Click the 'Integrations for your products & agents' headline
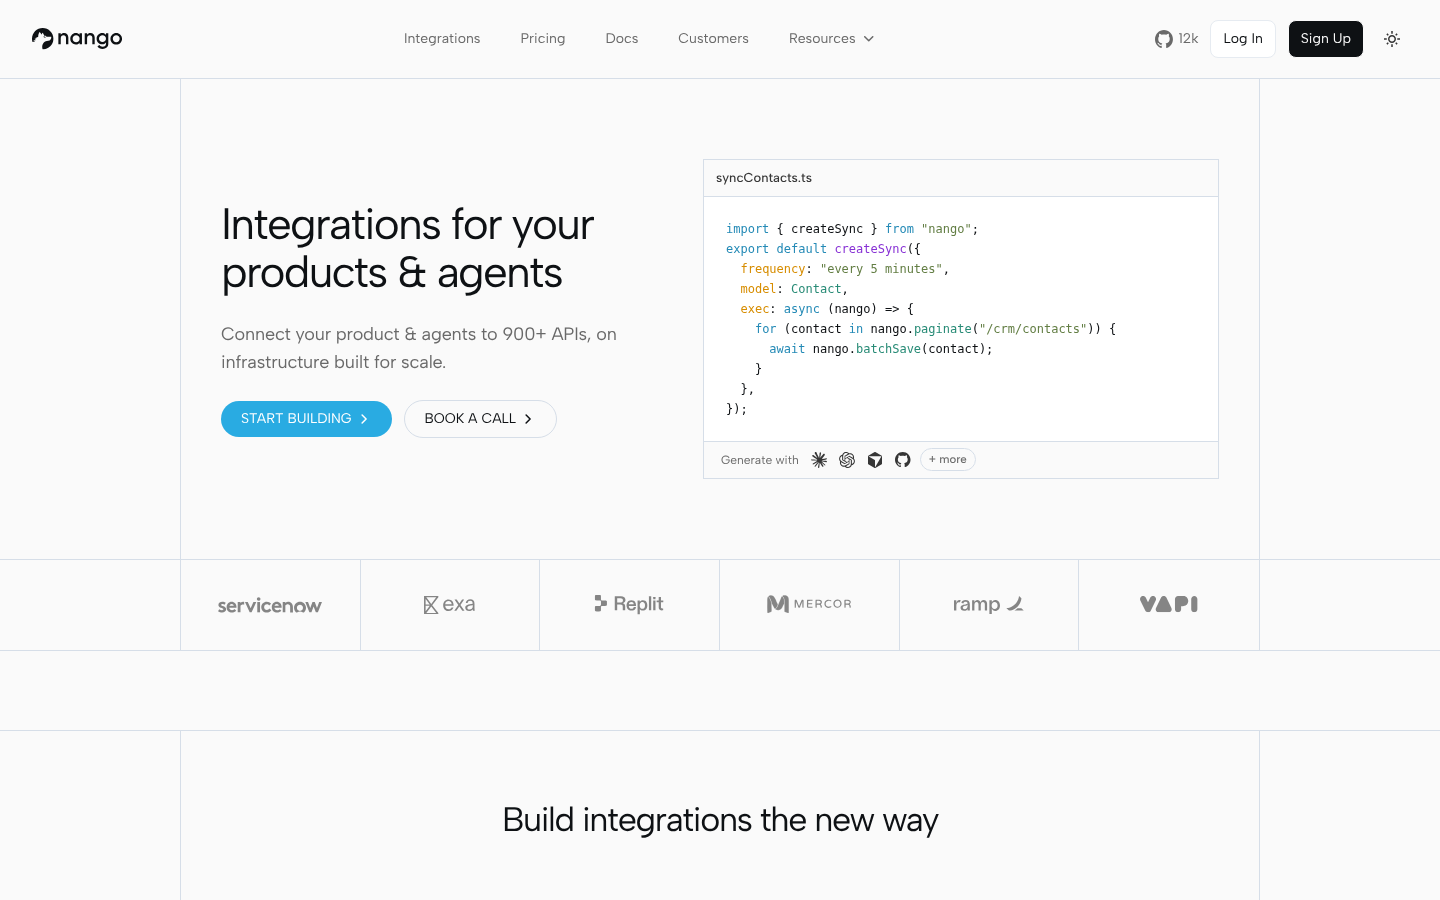The width and height of the screenshot is (1440, 900). pyautogui.click(x=408, y=249)
